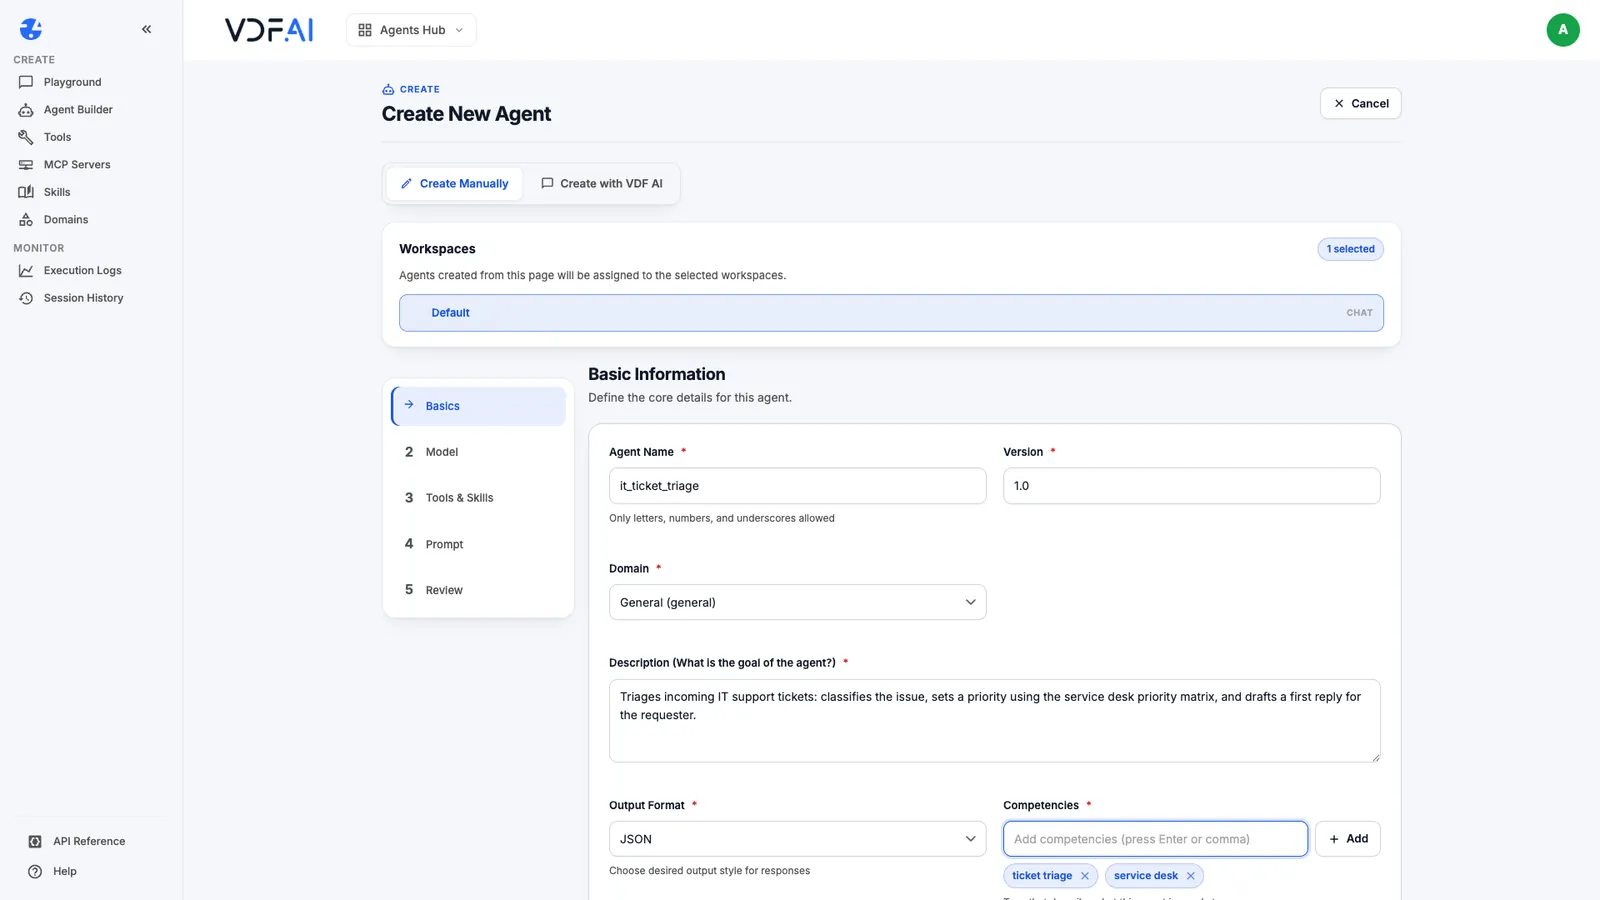Screen dimensions: 1600x900
Task: Open Session History clock icon
Action: (x=26, y=298)
